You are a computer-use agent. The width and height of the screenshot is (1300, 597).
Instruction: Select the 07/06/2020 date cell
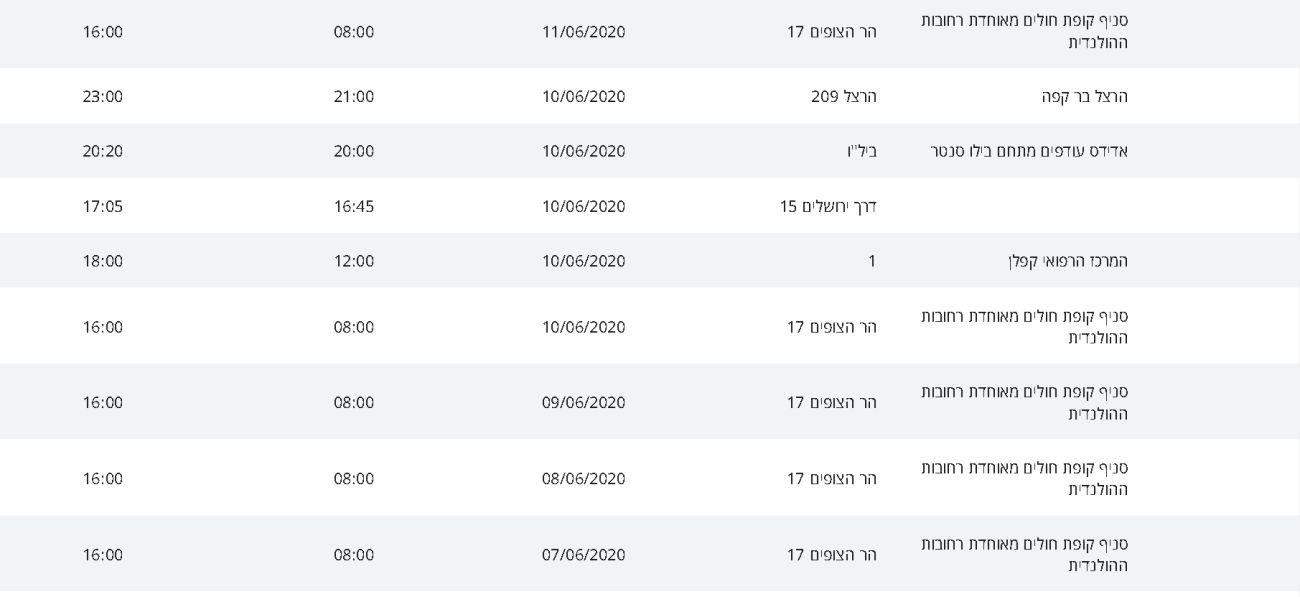[583, 555]
